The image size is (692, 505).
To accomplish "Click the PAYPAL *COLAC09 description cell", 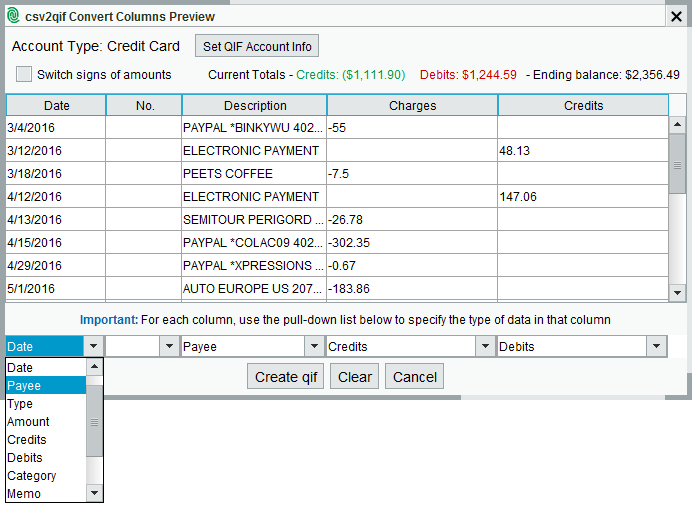I will [x=254, y=242].
